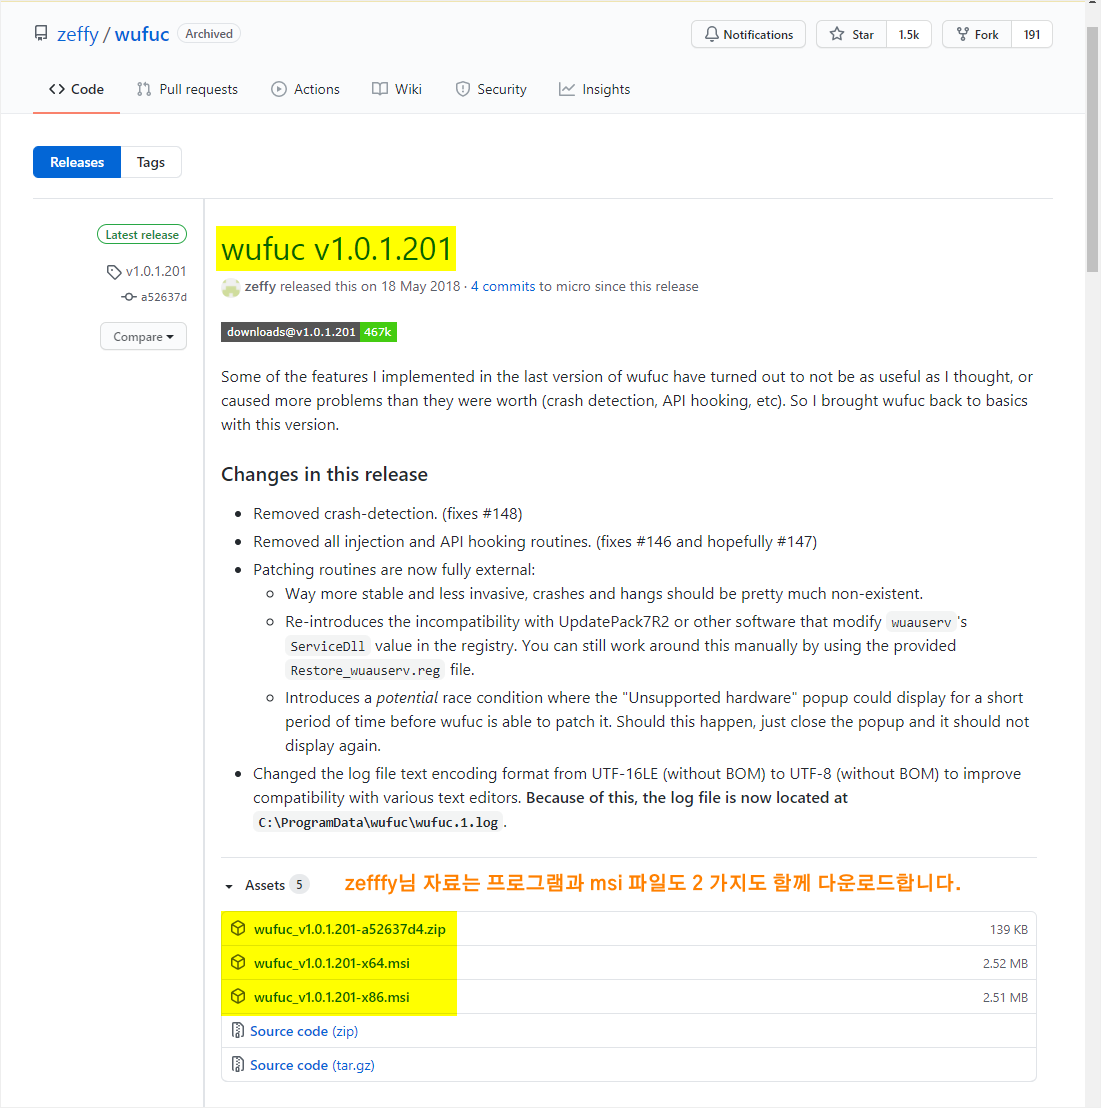Open the 191 forks count

tap(1032, 34)
